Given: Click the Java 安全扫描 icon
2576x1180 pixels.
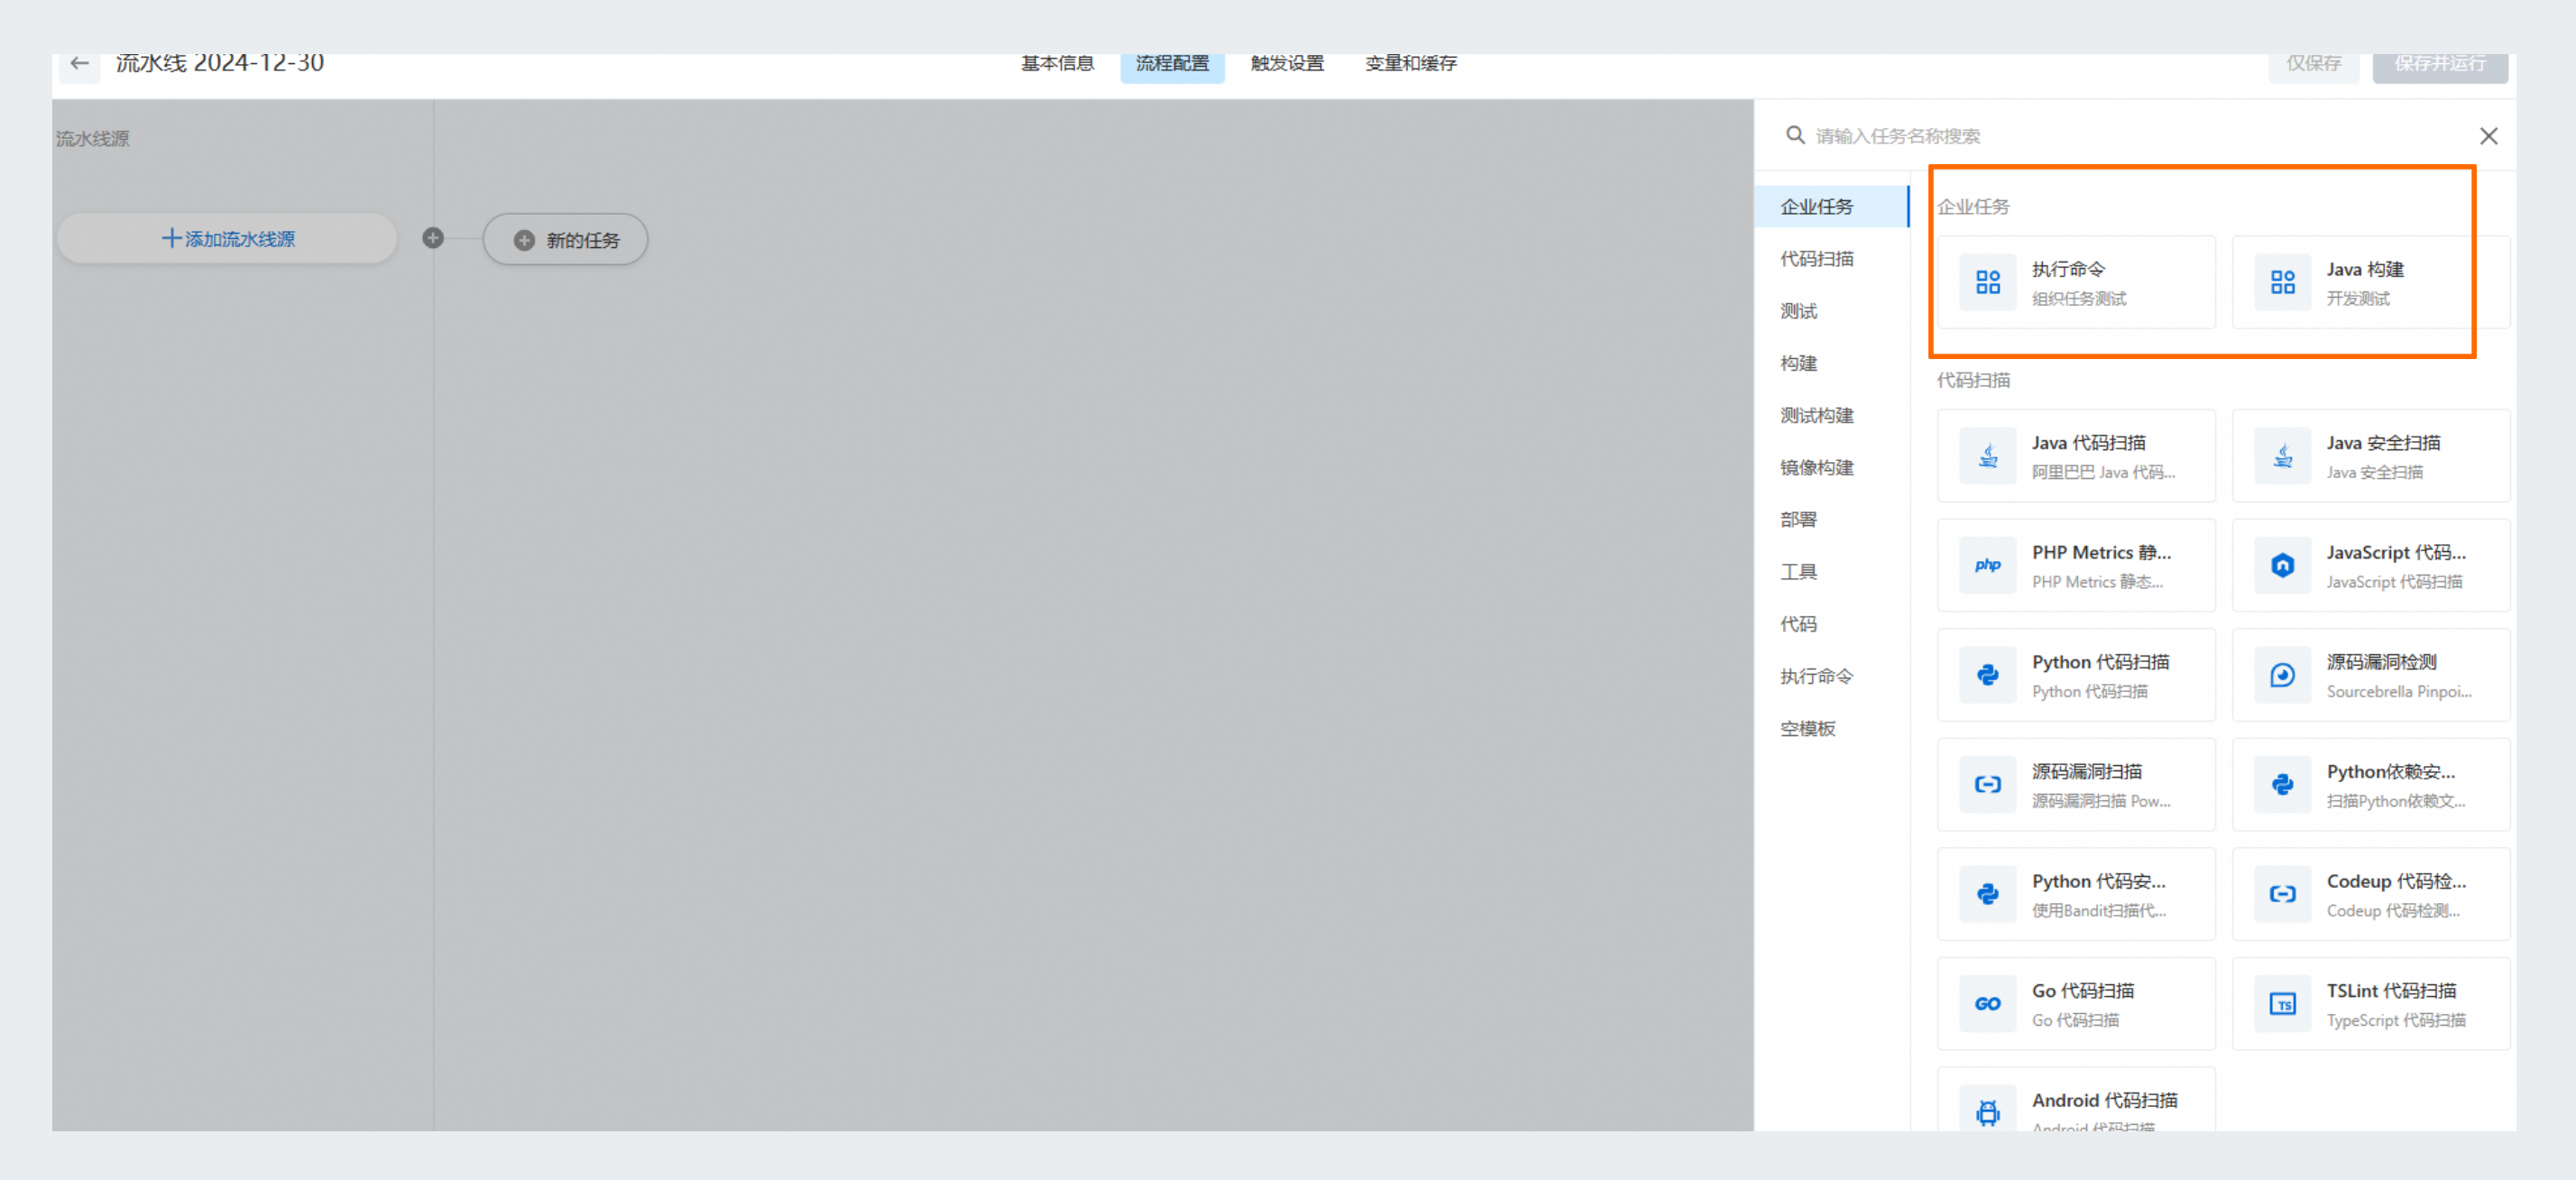Looking at the screenshot, I should (2283, 456).
